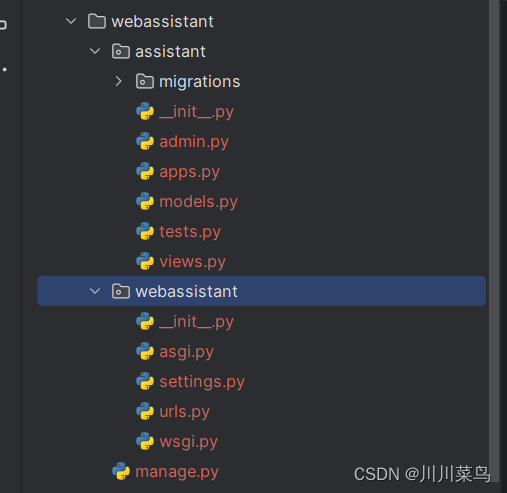Screen dimensions: 507x493
Task: Open views.py file
Action: (x=192, y=262)
